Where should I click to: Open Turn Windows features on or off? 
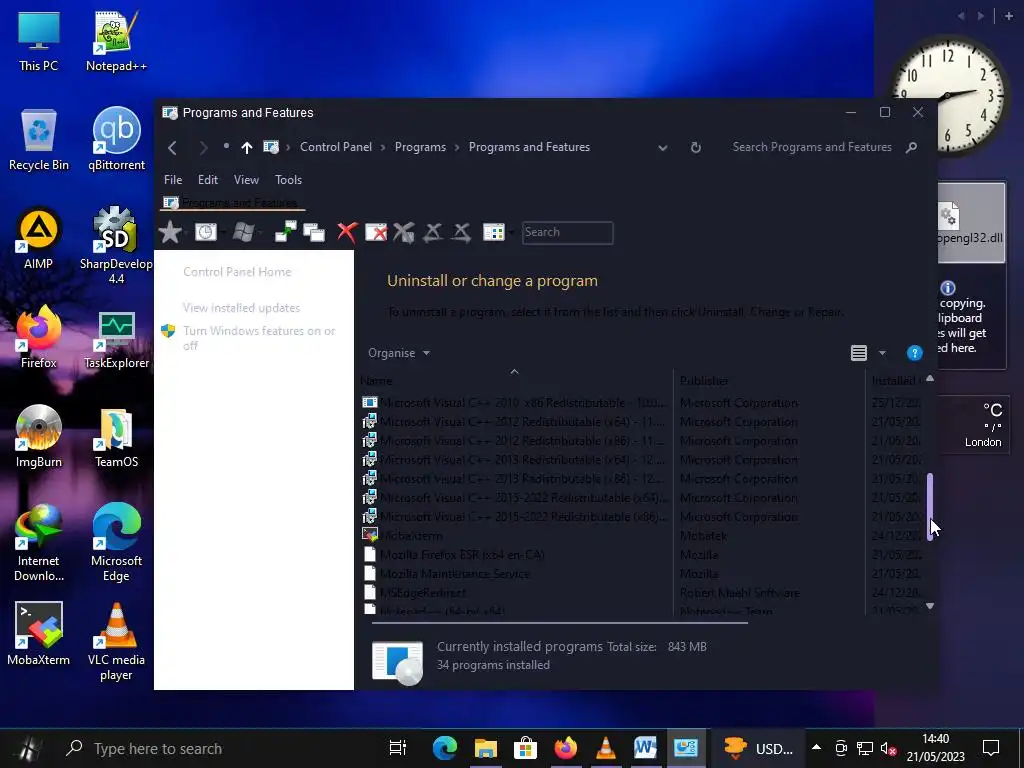[x=259, y=338]
